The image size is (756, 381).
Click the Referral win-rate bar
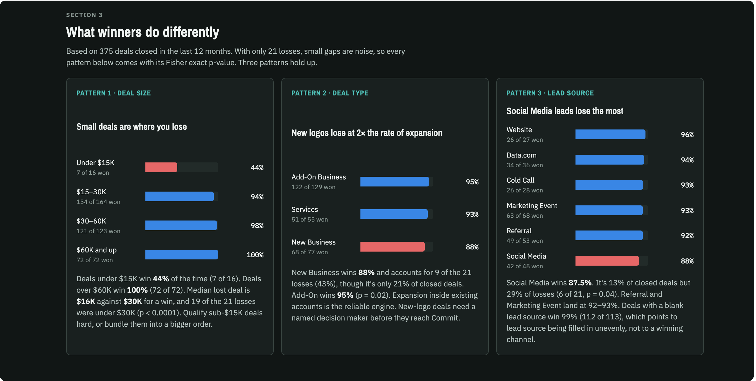[x=611, y=235]
